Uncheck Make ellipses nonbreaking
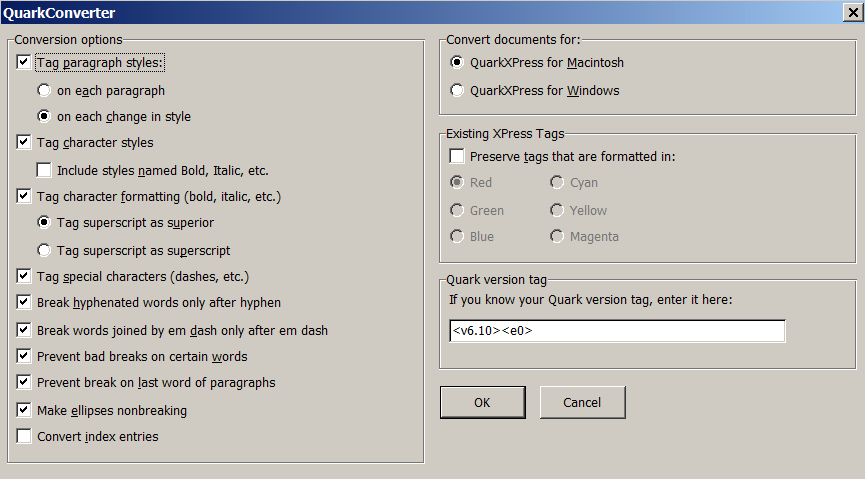The height and width of the screenshot is (479, 865). [24, 410]
